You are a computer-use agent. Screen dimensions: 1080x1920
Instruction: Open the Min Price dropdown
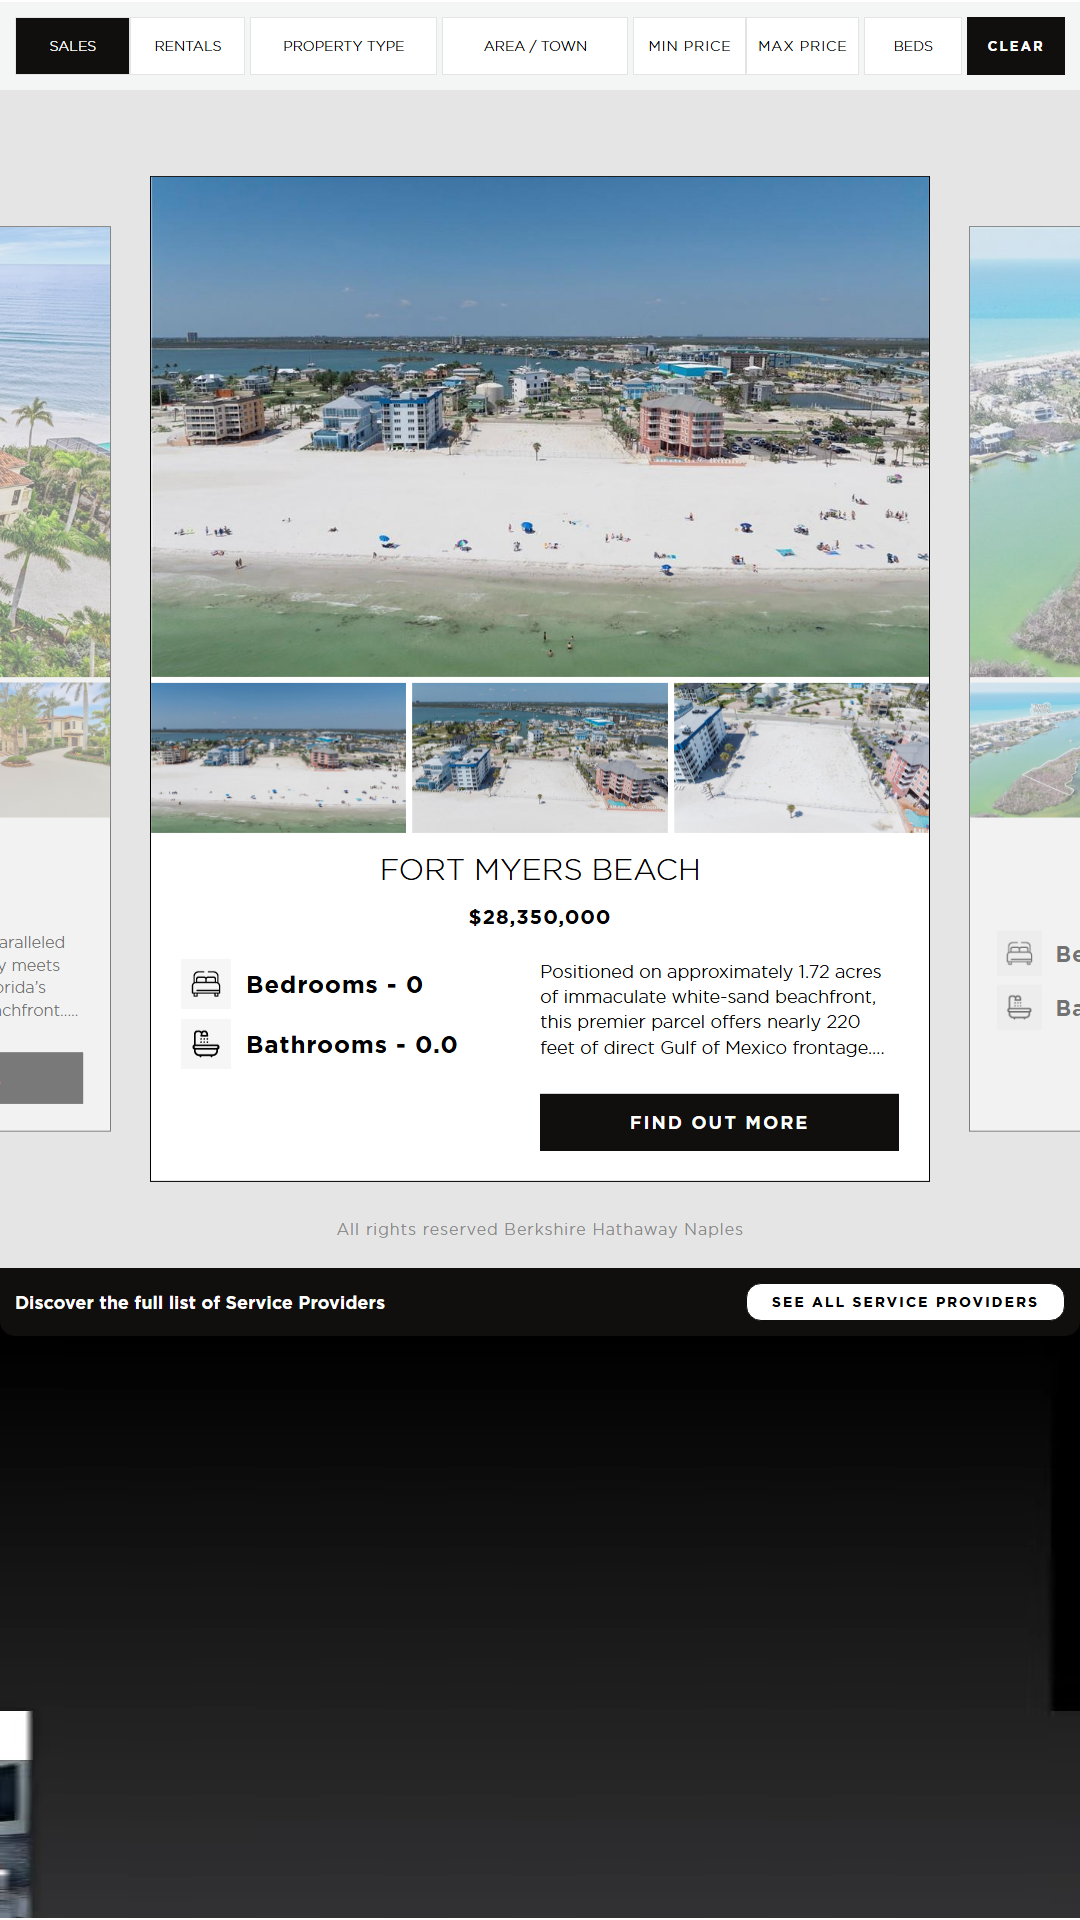(x=689, y=46)
